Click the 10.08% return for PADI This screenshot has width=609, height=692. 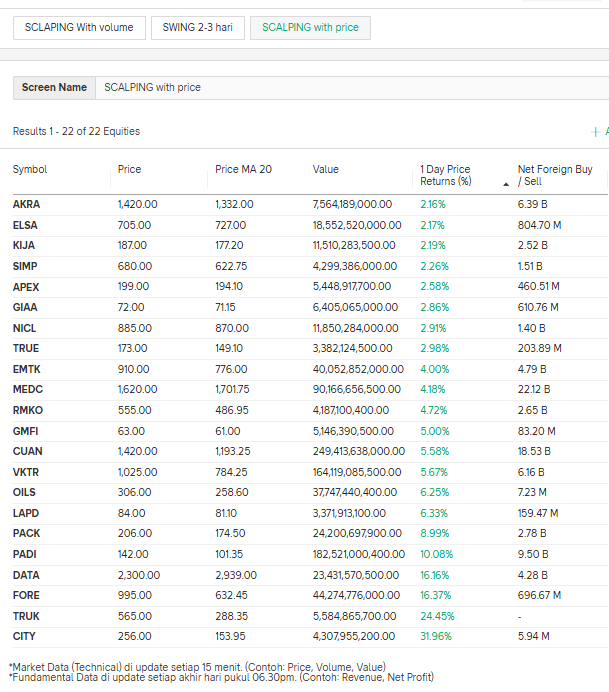tap(437, 554)
